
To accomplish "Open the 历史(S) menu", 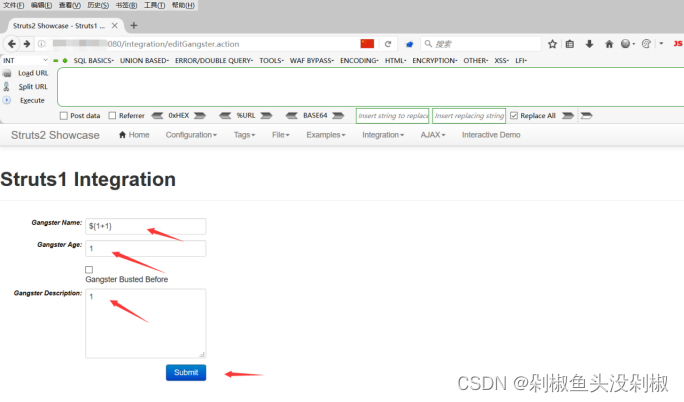I will (98, 5).
